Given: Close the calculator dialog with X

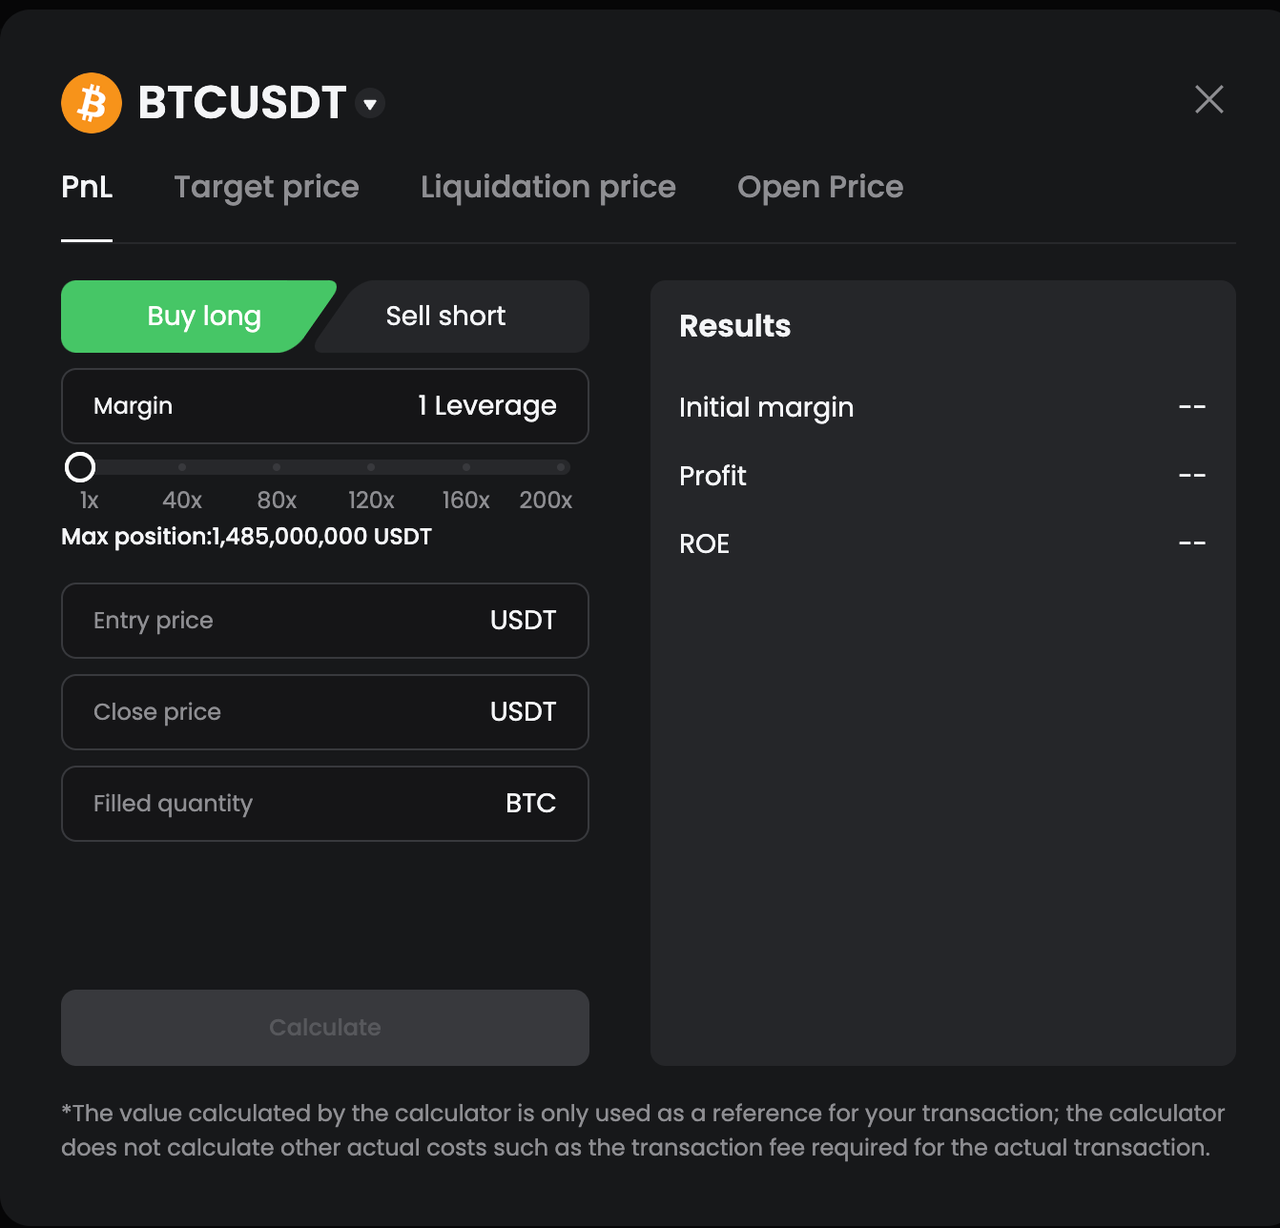Looking at the screenshot, I should pyautogui.click(x=1209, y=99).
